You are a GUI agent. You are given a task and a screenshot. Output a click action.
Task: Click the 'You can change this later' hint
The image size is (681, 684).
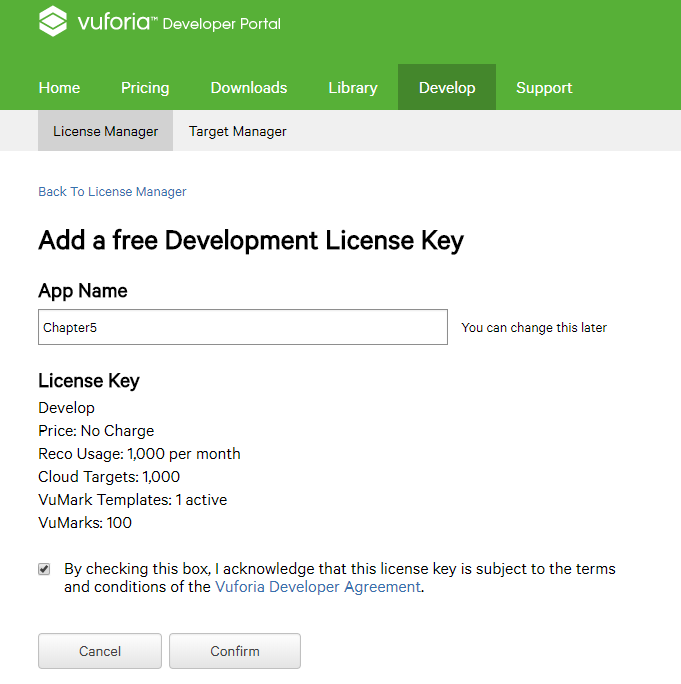click(534, 328)
